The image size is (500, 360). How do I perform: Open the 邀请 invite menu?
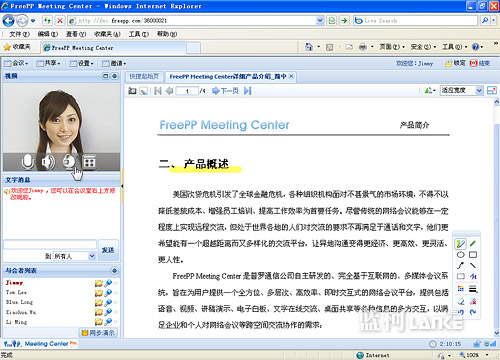point(114,63)
